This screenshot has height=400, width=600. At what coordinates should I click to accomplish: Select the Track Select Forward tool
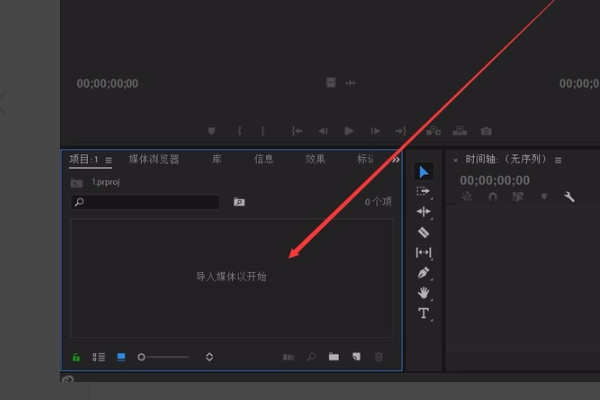point(423,191)
